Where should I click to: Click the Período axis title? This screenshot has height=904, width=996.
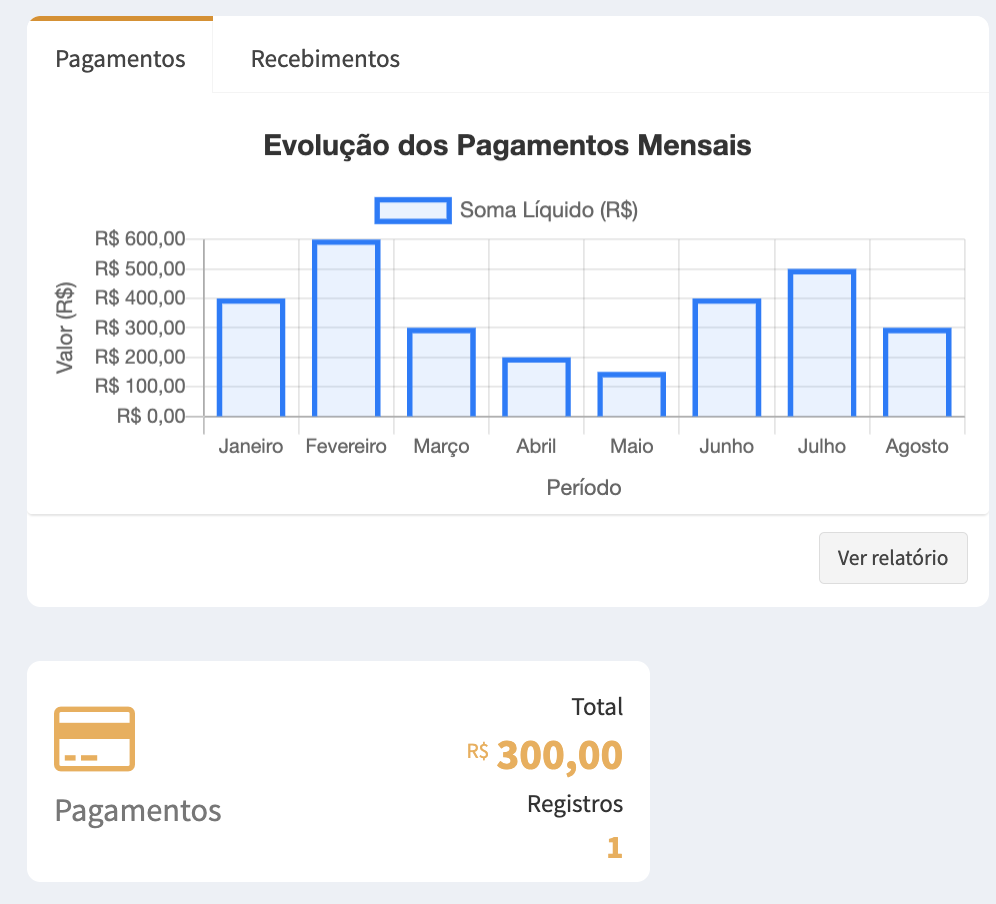(x=584, y=488)
